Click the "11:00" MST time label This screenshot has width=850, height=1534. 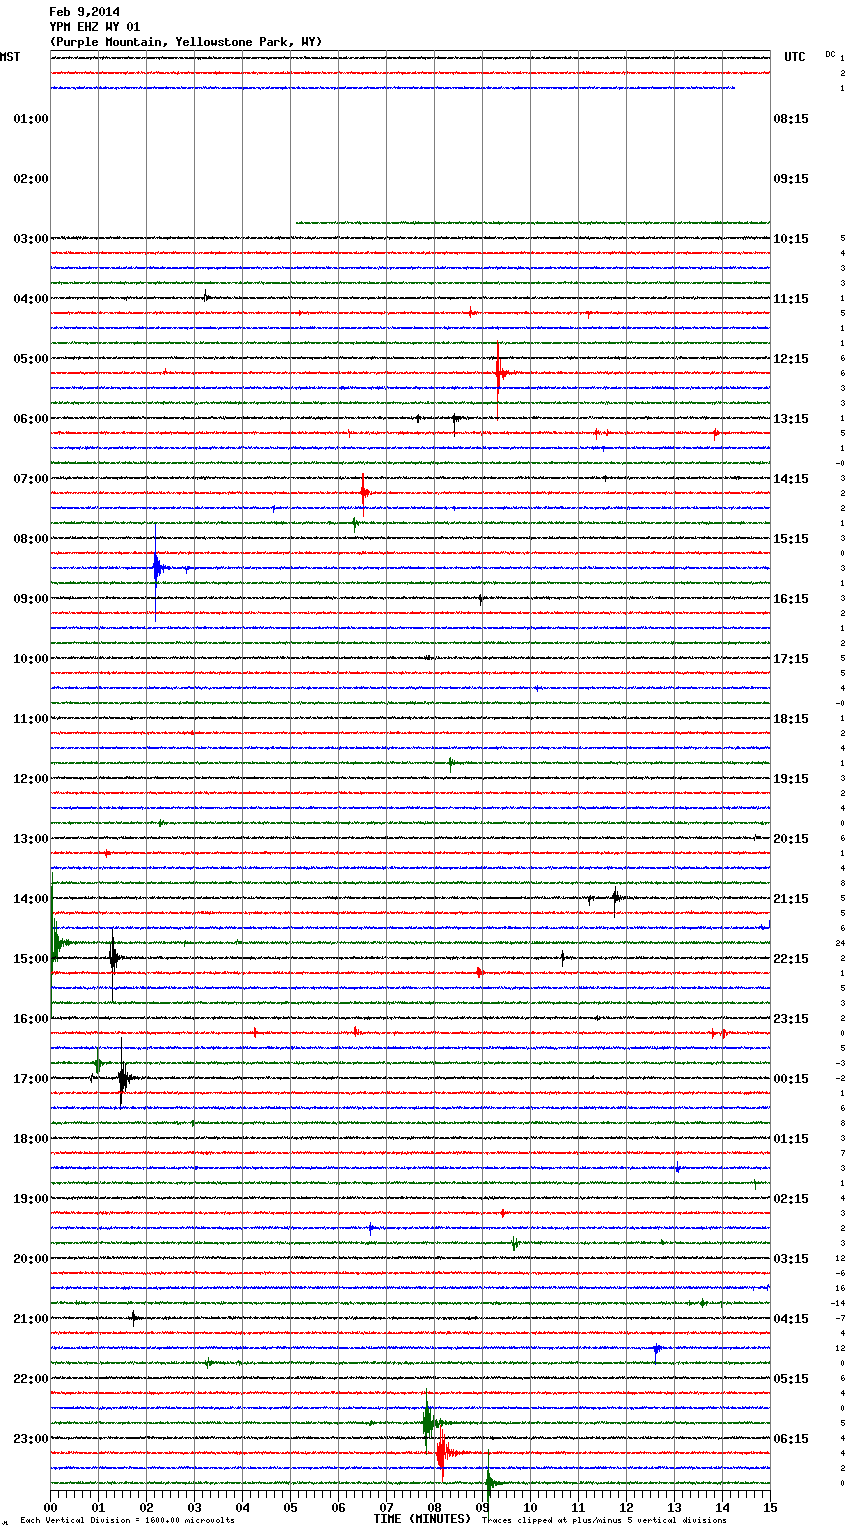click(x=30, y=719)
